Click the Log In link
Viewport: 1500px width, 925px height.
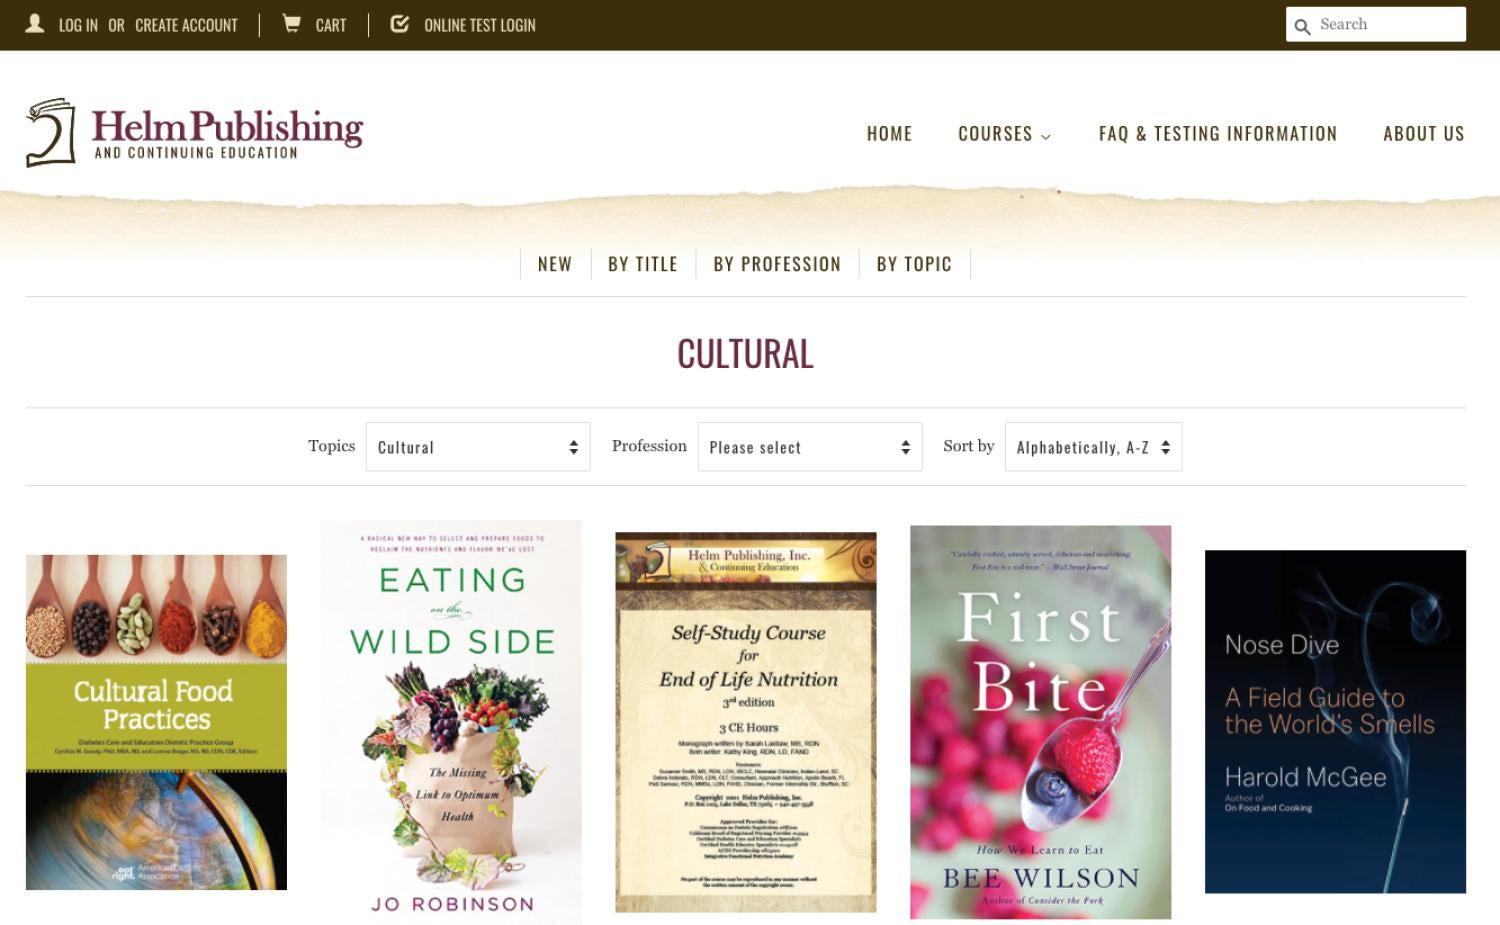pyautogui.click(x=78, y=25)
